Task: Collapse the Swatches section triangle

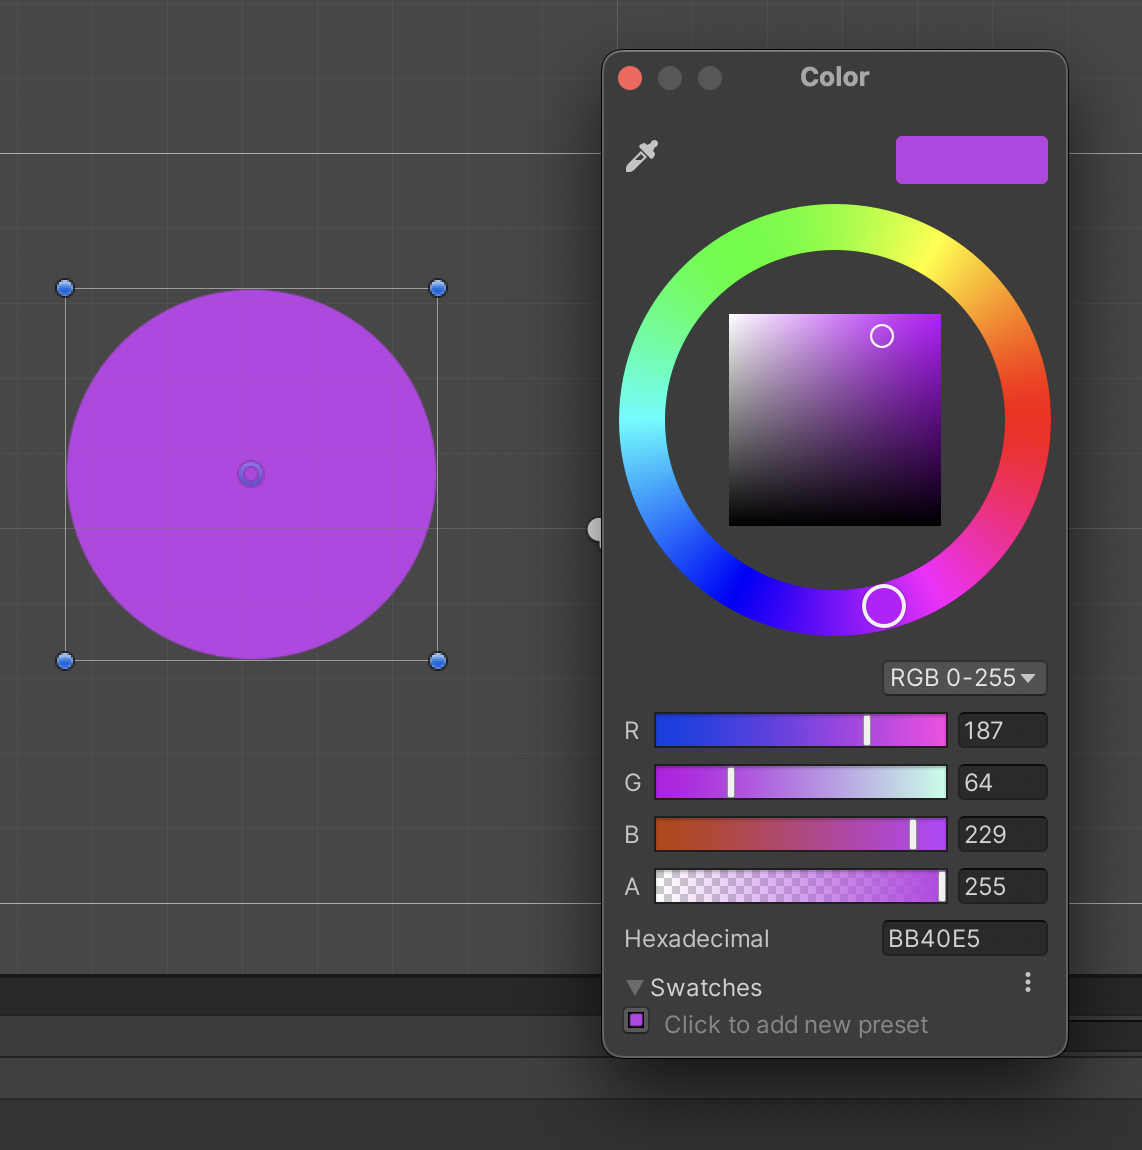Action: point(634,988)
